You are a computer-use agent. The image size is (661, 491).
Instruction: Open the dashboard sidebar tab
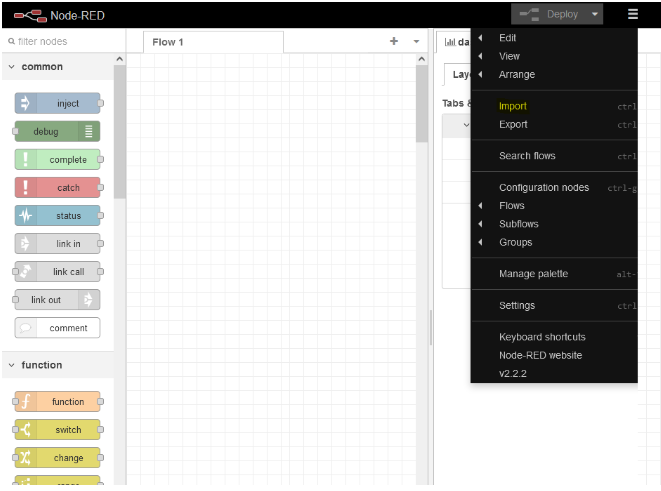point(454,42)
